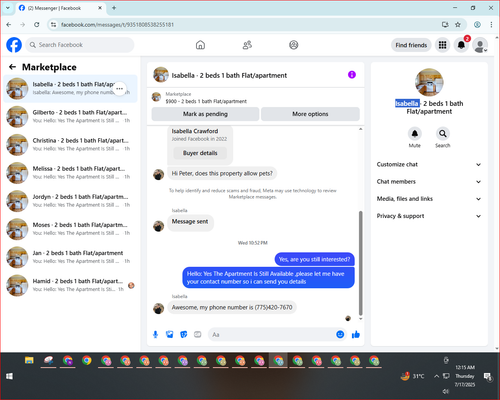Click the chat messages vertical scrollbar
500x400 pixels.
point(360,263)
